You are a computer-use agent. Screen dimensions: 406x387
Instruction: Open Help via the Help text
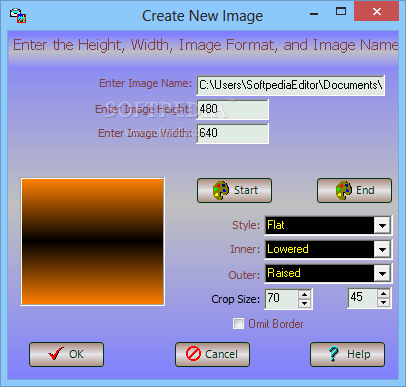tap(359, 354)
